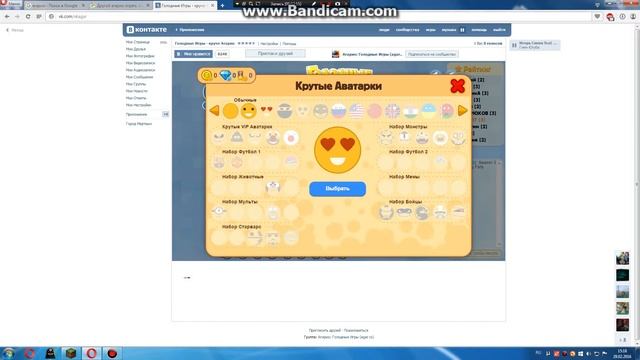The height and width of the screenshot is (360, 640).
Task: Click the gold coin currency icon
Action: pos(207,75)
